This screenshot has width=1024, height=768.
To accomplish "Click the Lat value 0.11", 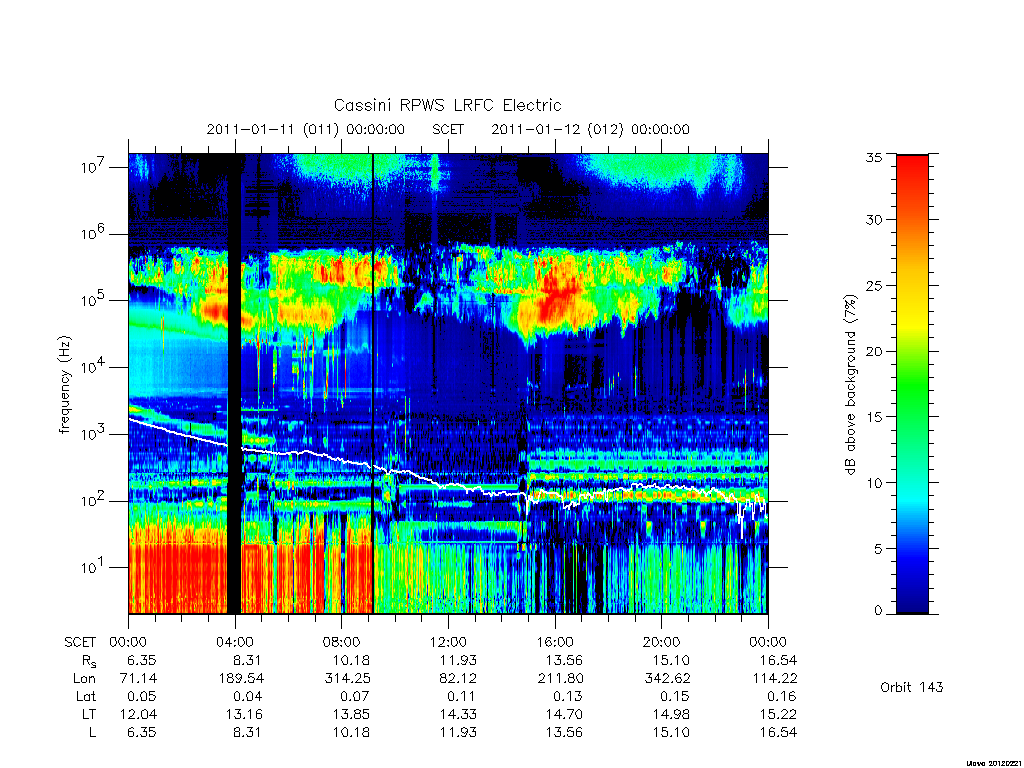I will (462, 696).
